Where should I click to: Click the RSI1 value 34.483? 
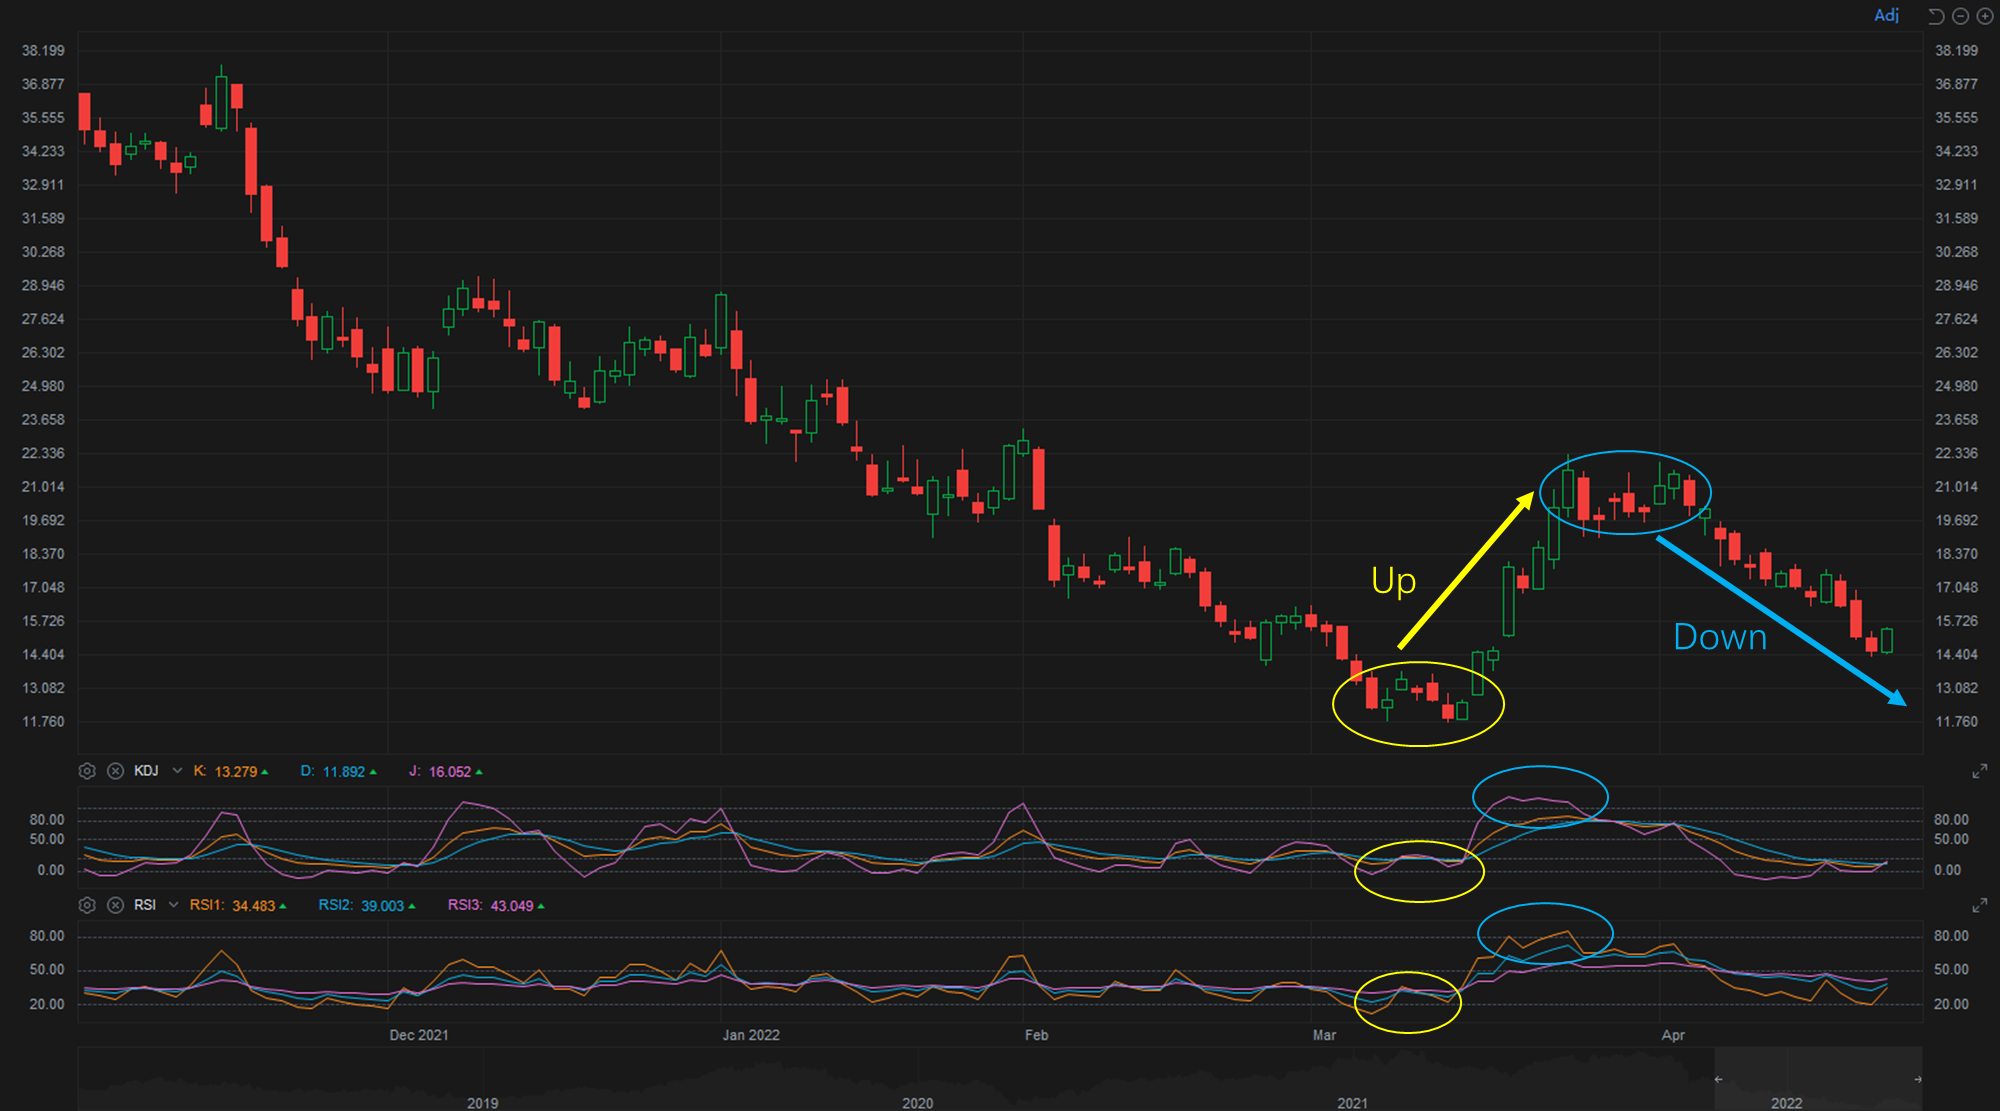click(254, 906)
